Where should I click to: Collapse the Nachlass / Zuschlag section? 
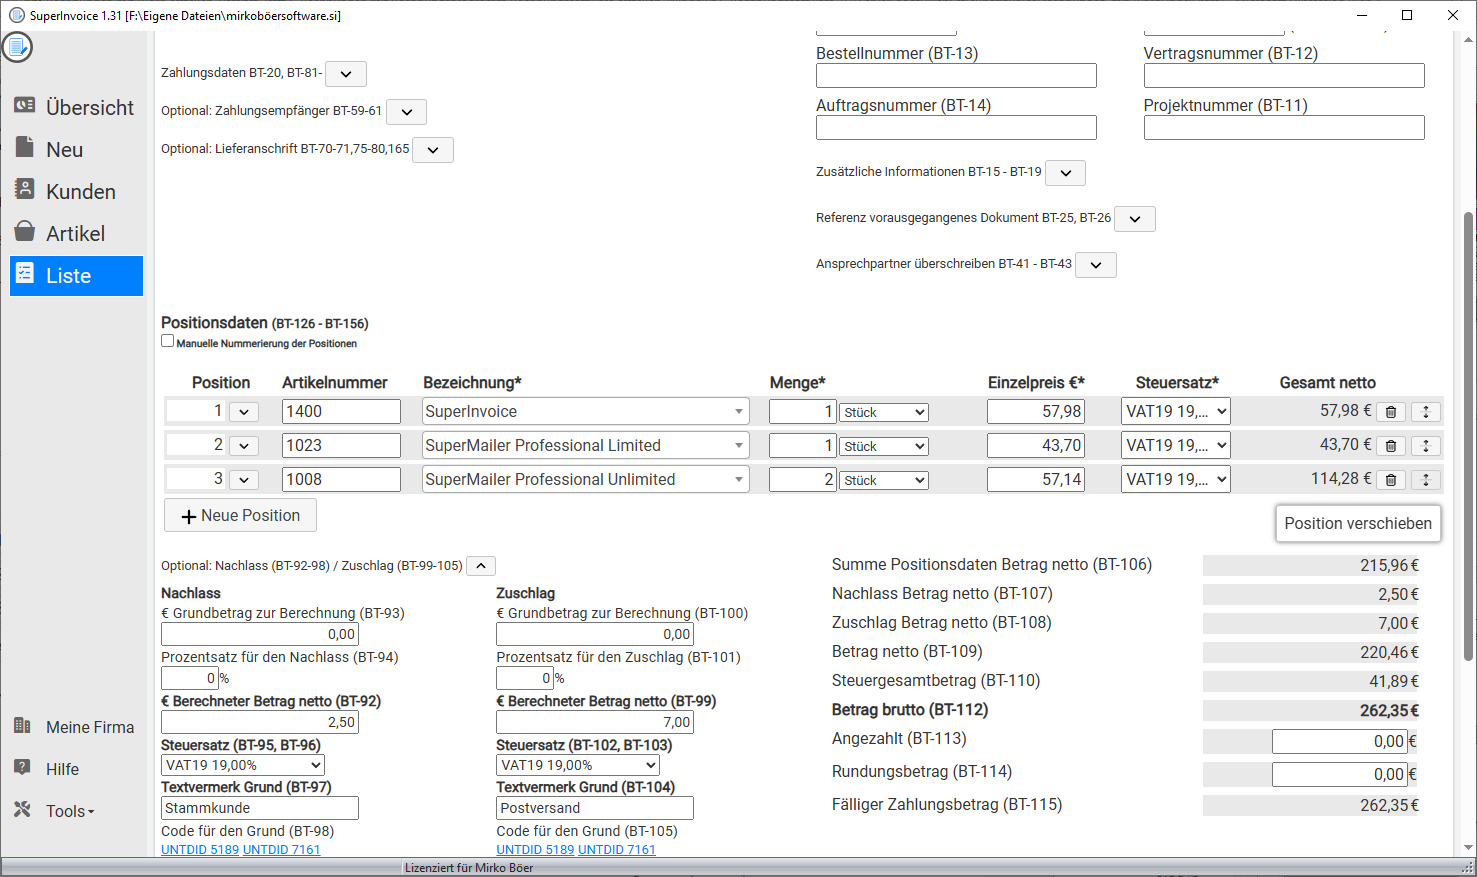tap(481, 566)
